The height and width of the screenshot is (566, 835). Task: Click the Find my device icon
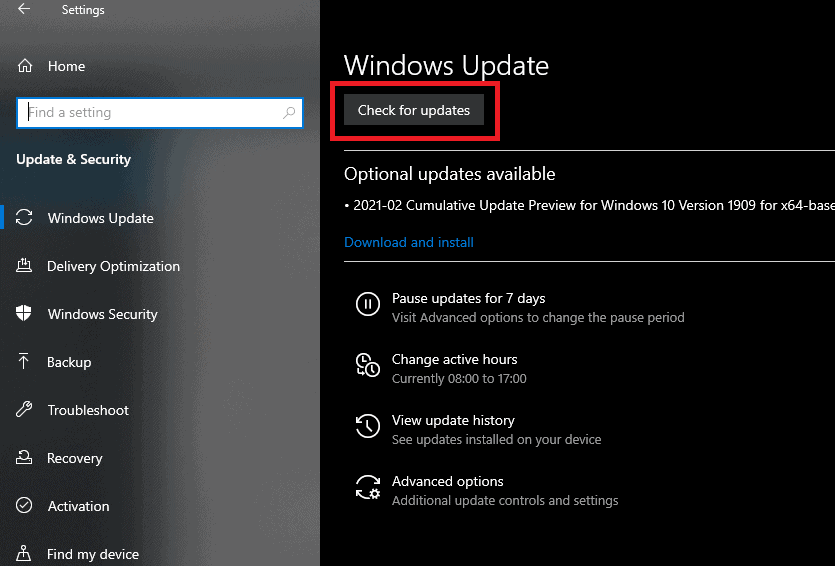(23, 553)
